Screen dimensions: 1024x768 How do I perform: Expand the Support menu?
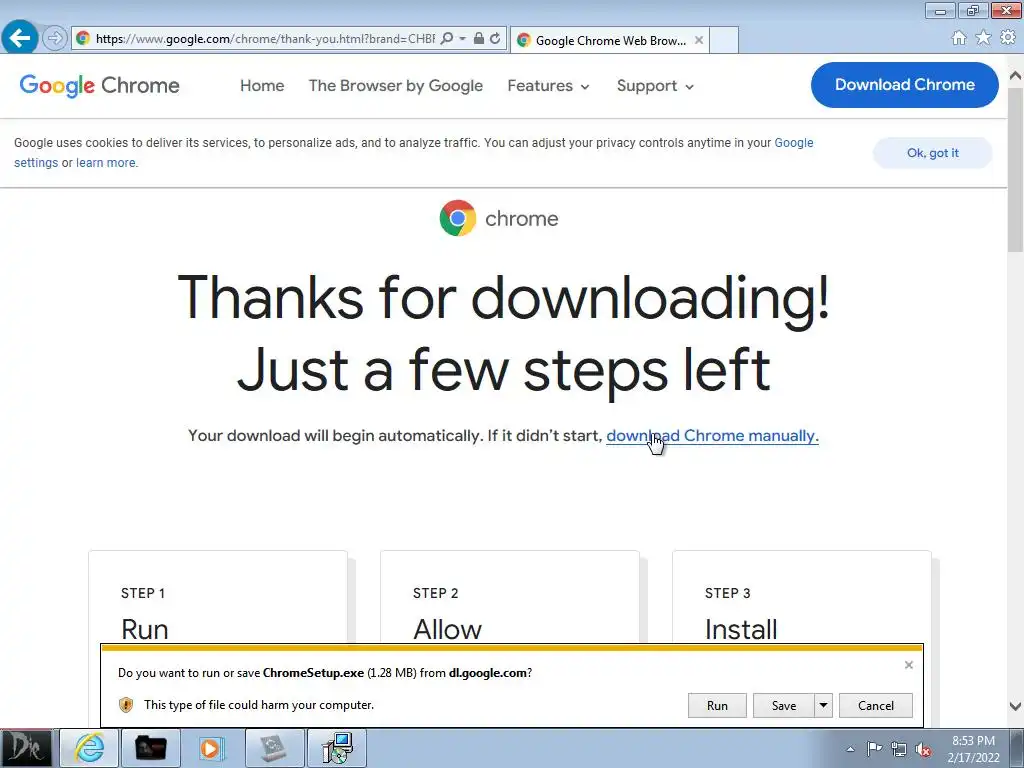(655, 86)
